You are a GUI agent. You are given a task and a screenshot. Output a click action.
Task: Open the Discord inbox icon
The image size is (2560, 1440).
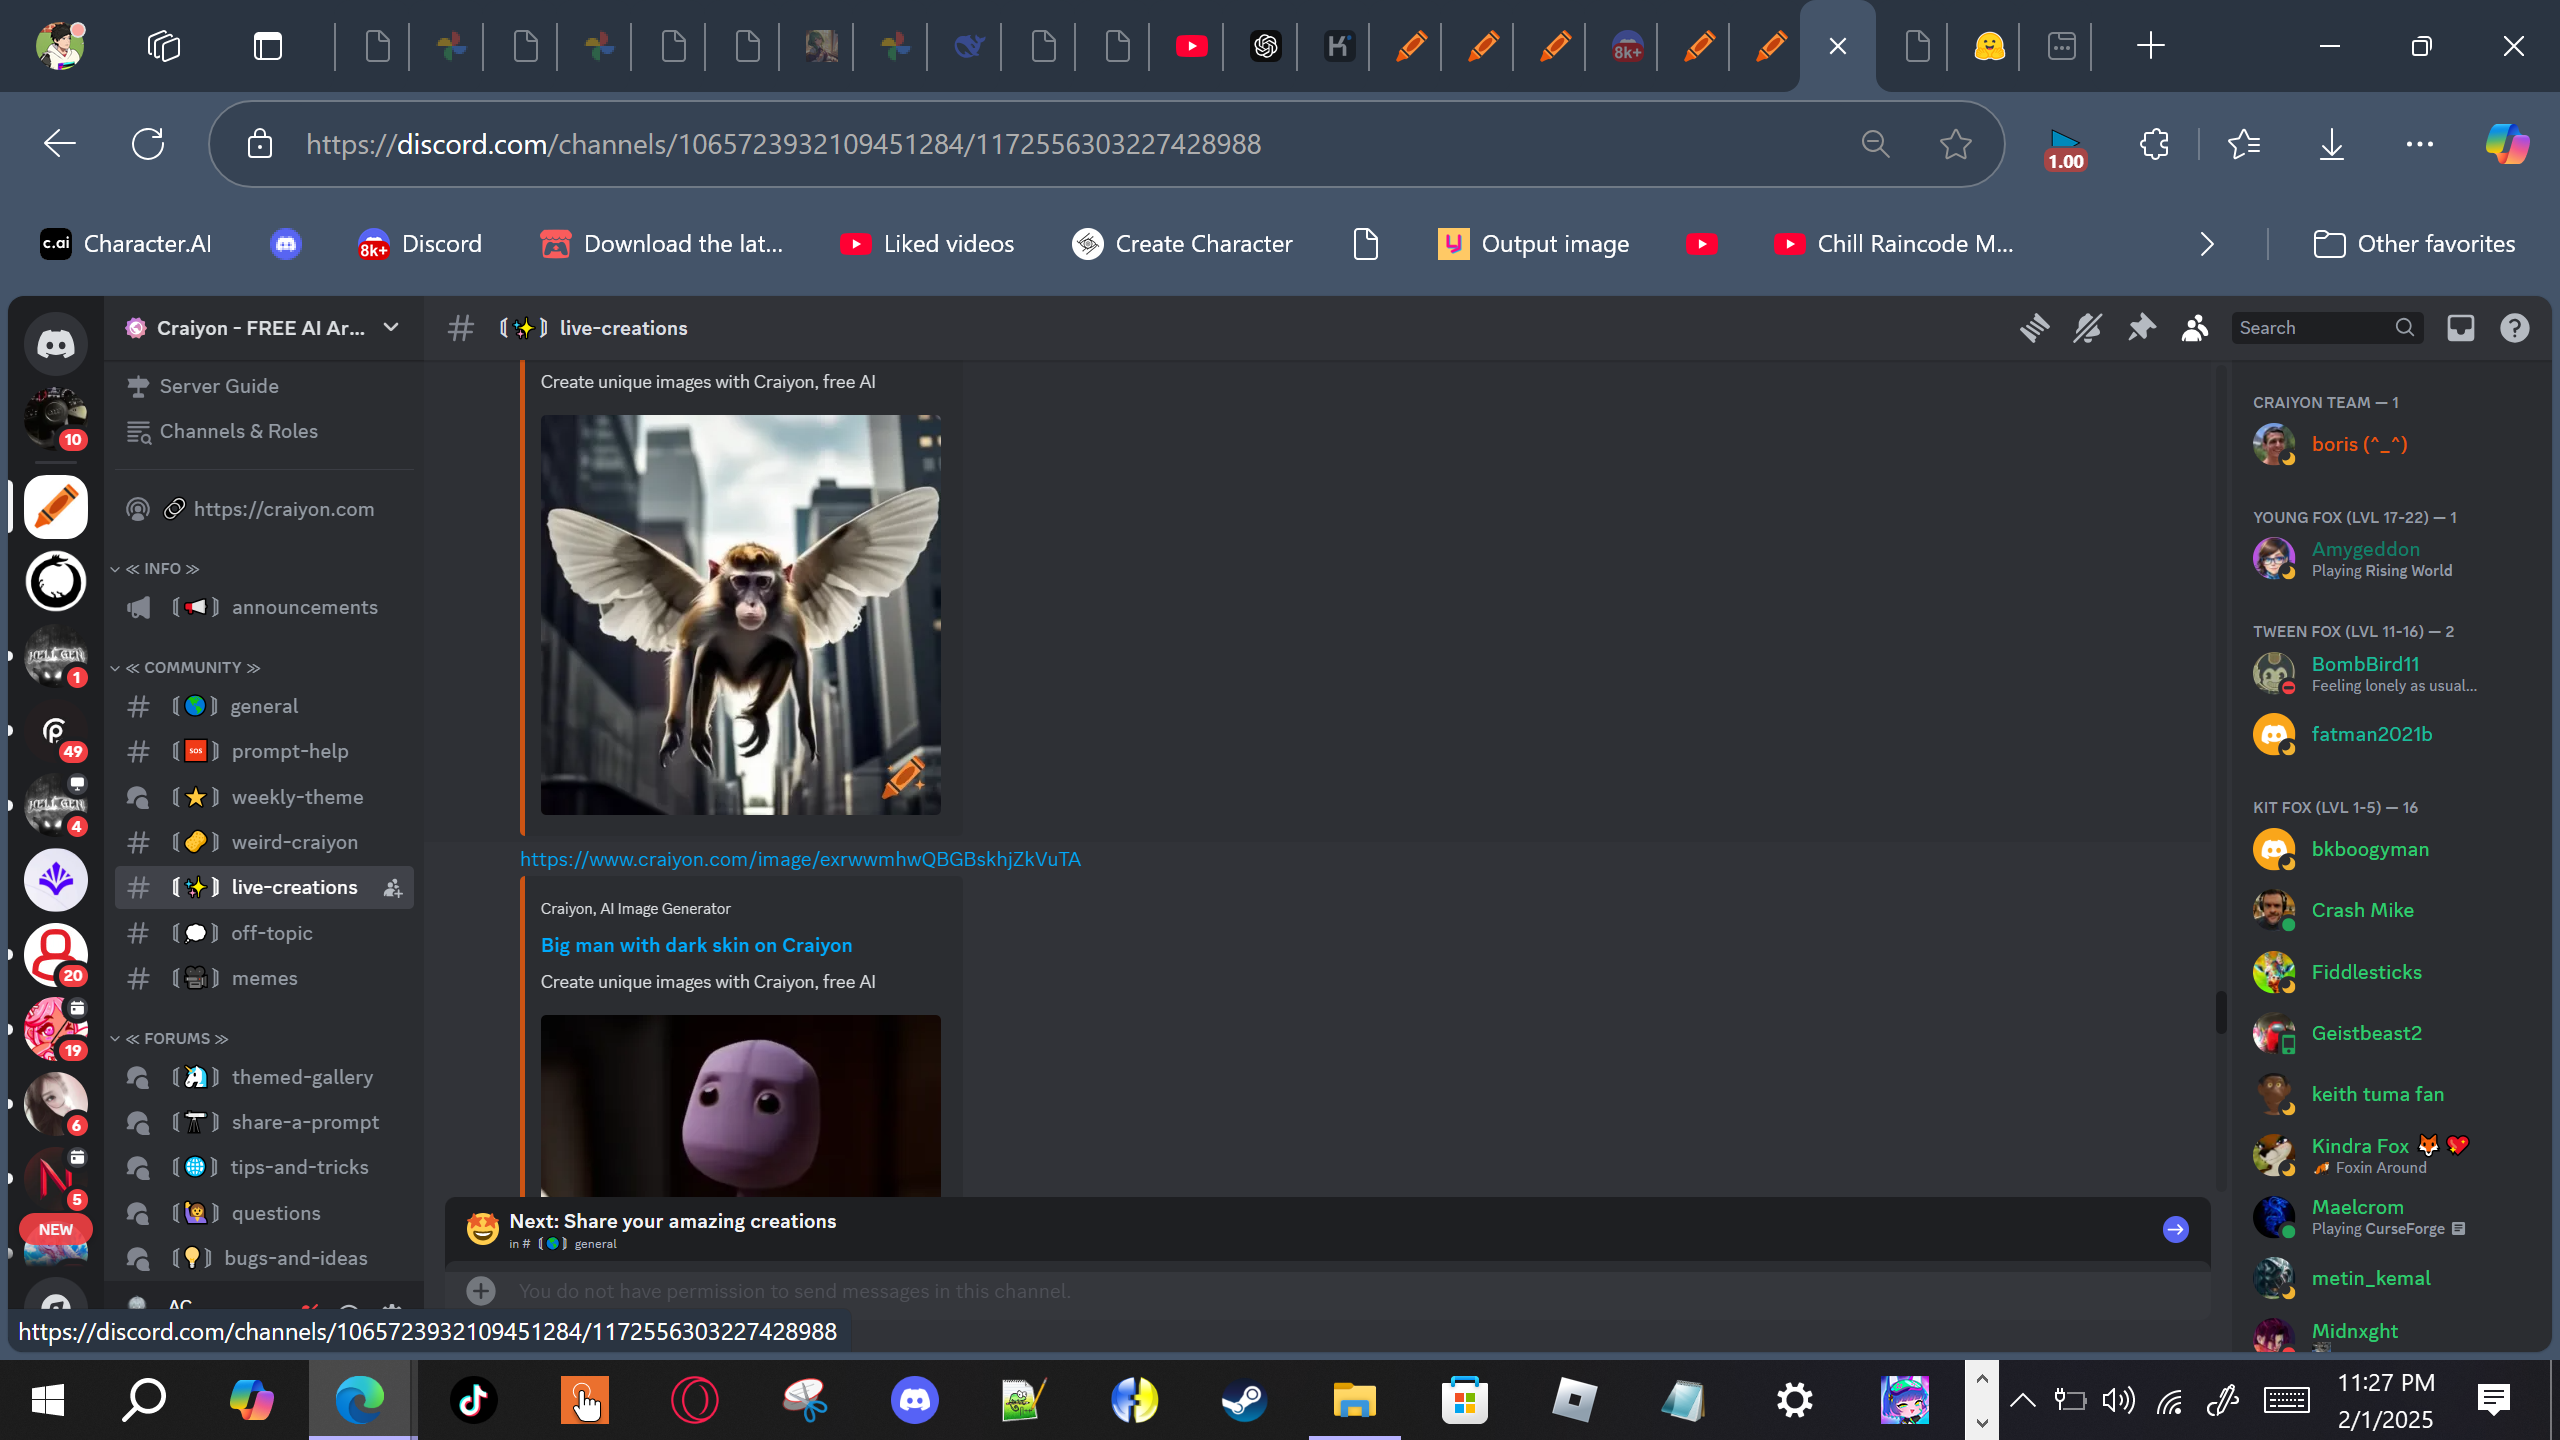[x=2460, y=328]
